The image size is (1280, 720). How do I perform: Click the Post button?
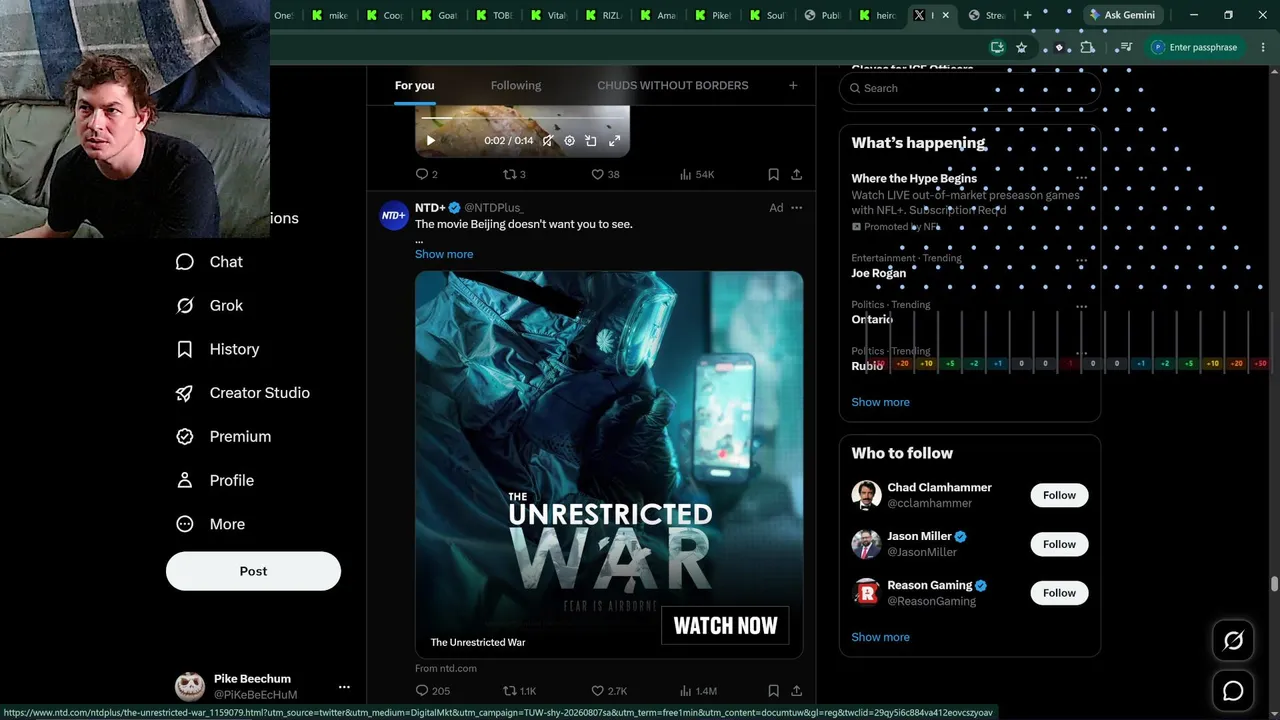(x=253, y=571)
